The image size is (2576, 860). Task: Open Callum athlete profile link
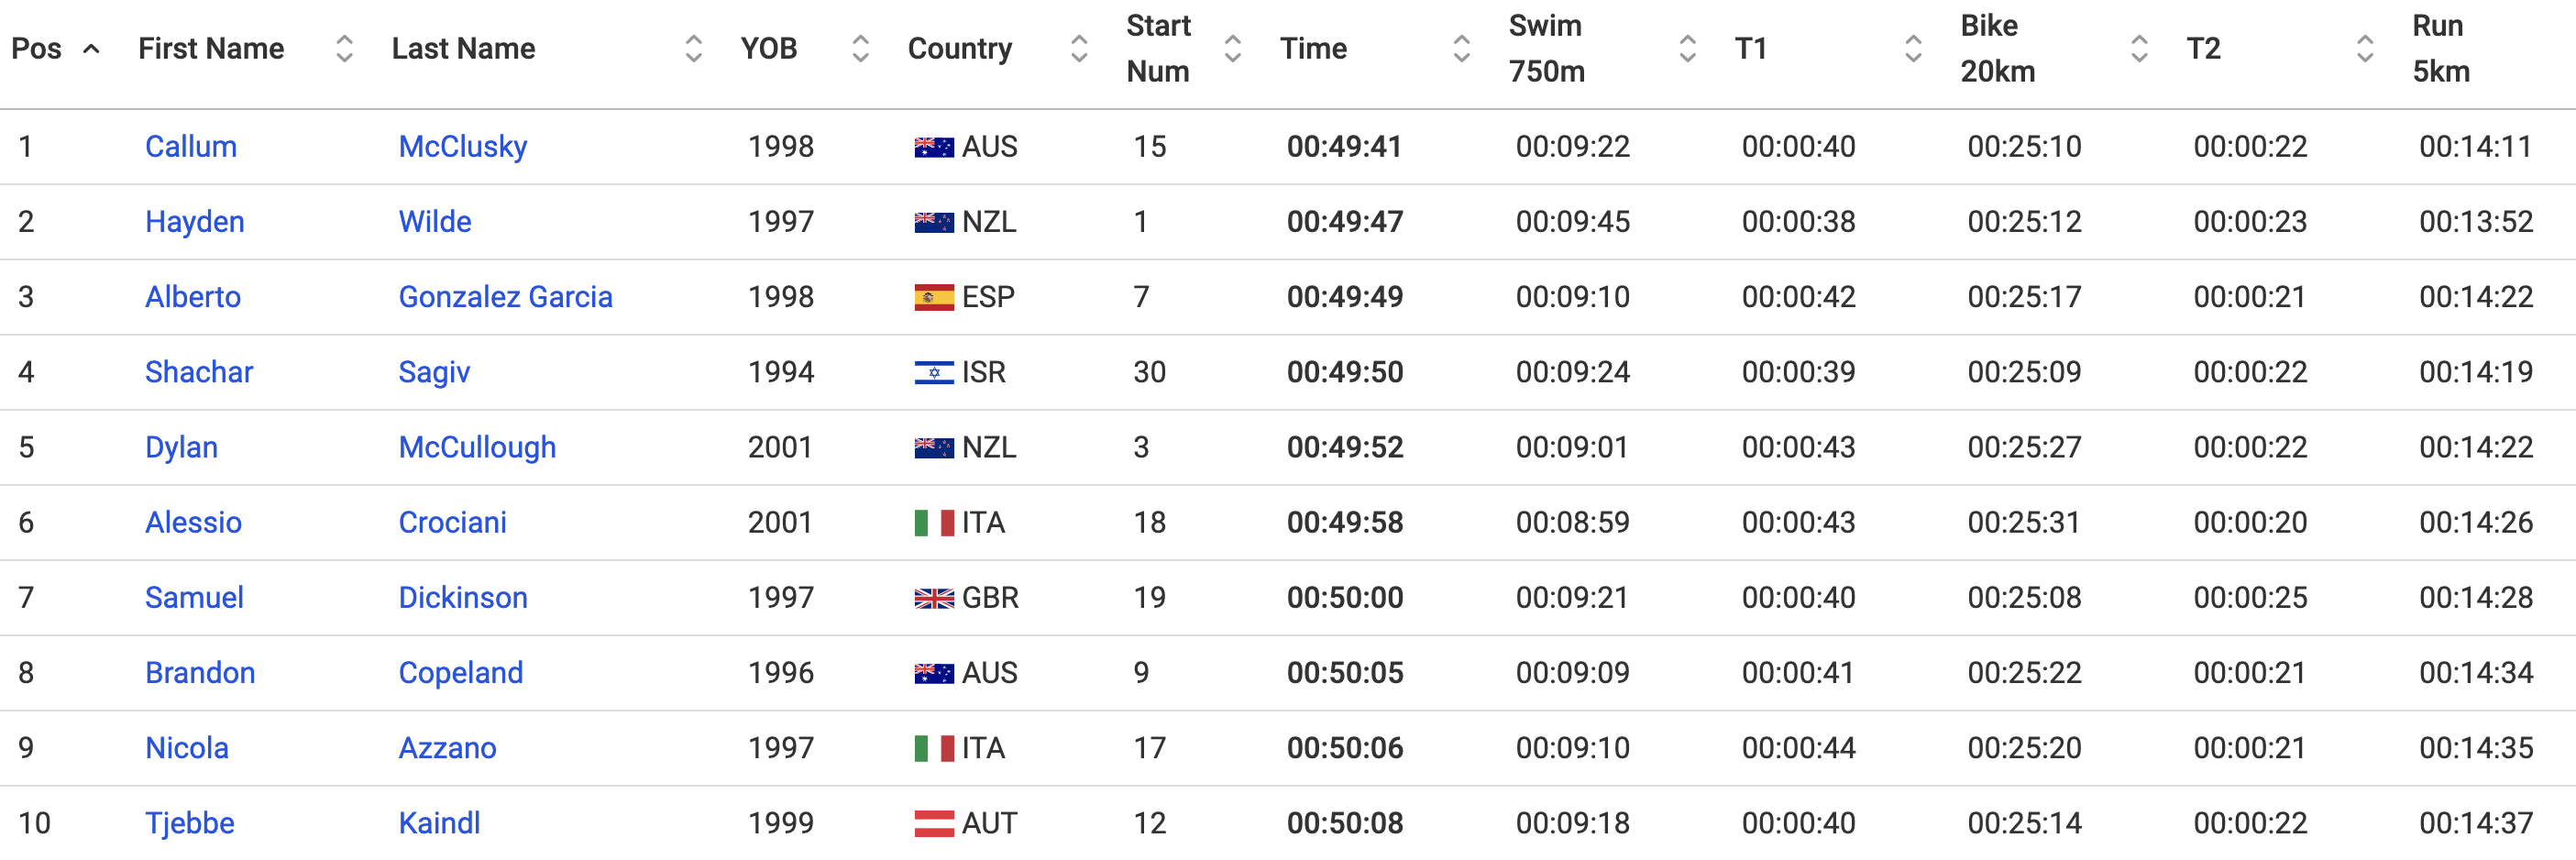click(191, 146)
